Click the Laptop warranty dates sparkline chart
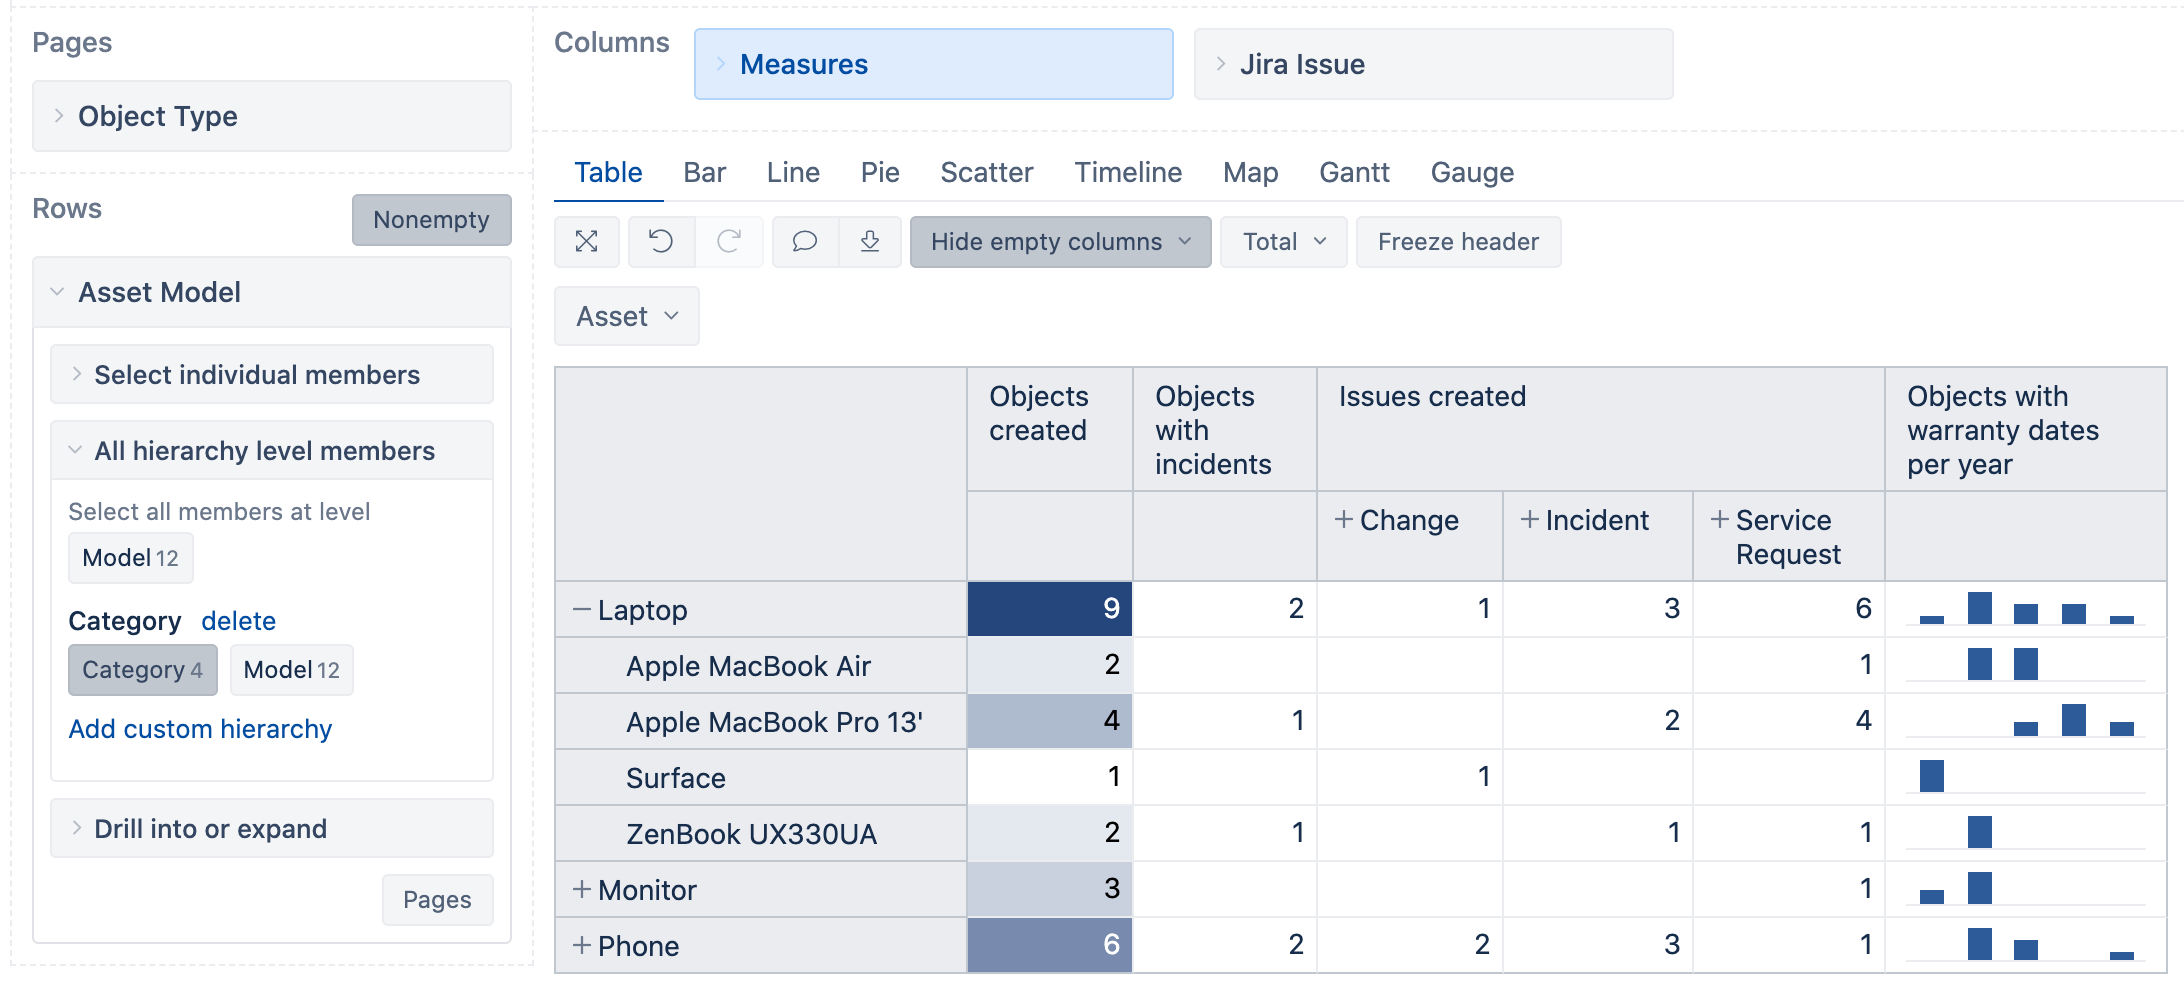 pos(2026,609)
